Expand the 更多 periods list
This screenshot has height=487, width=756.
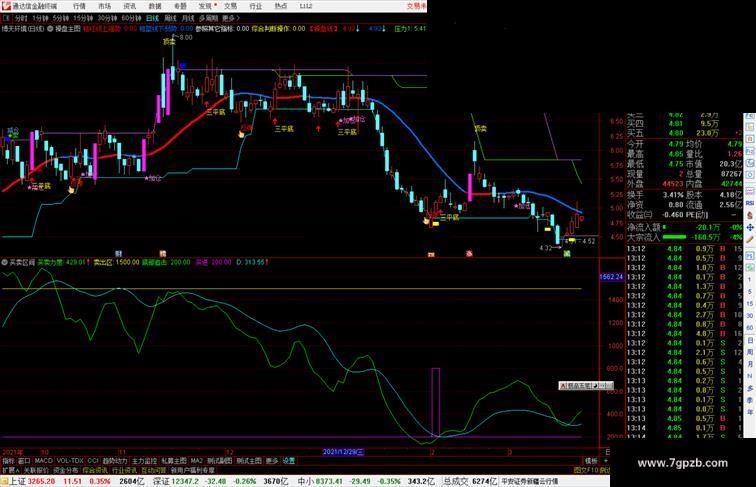[230, 18]
